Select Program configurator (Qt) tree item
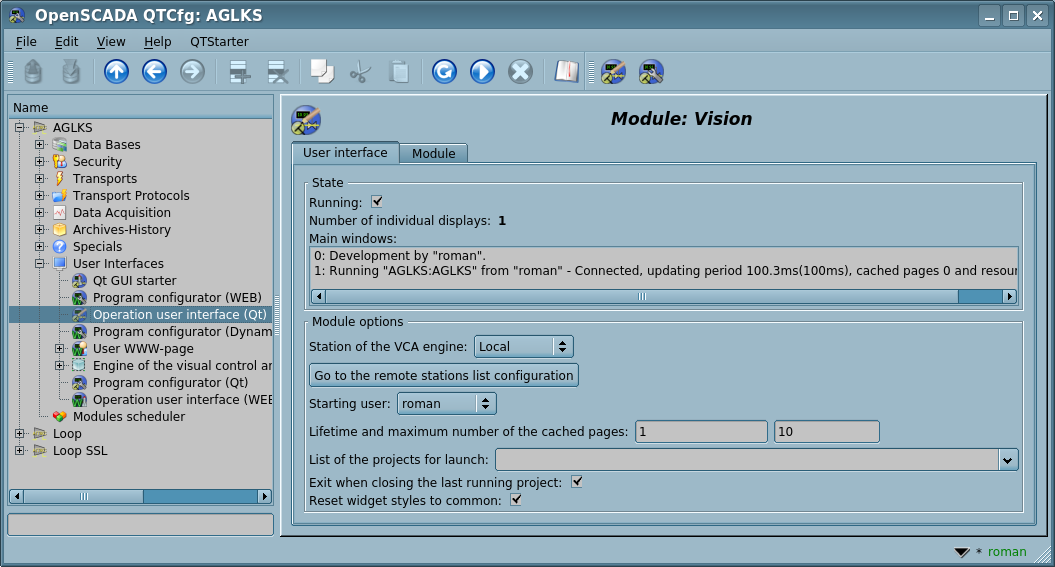Viewport: 1055px width, 567px height. (x=170, y=383)
